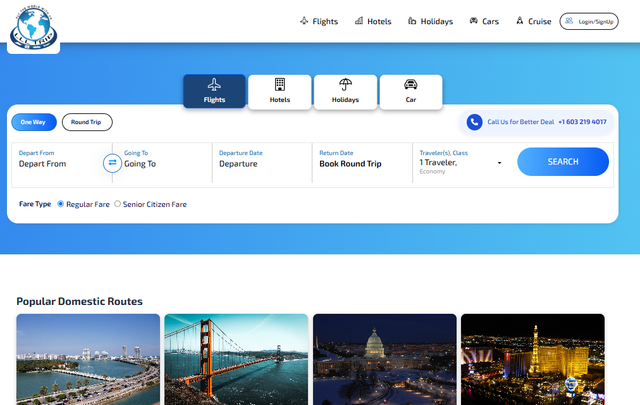Open the Miami coastal city route thumbnail
This screenshot has height=405, width=640.
(x=88, y=359)
